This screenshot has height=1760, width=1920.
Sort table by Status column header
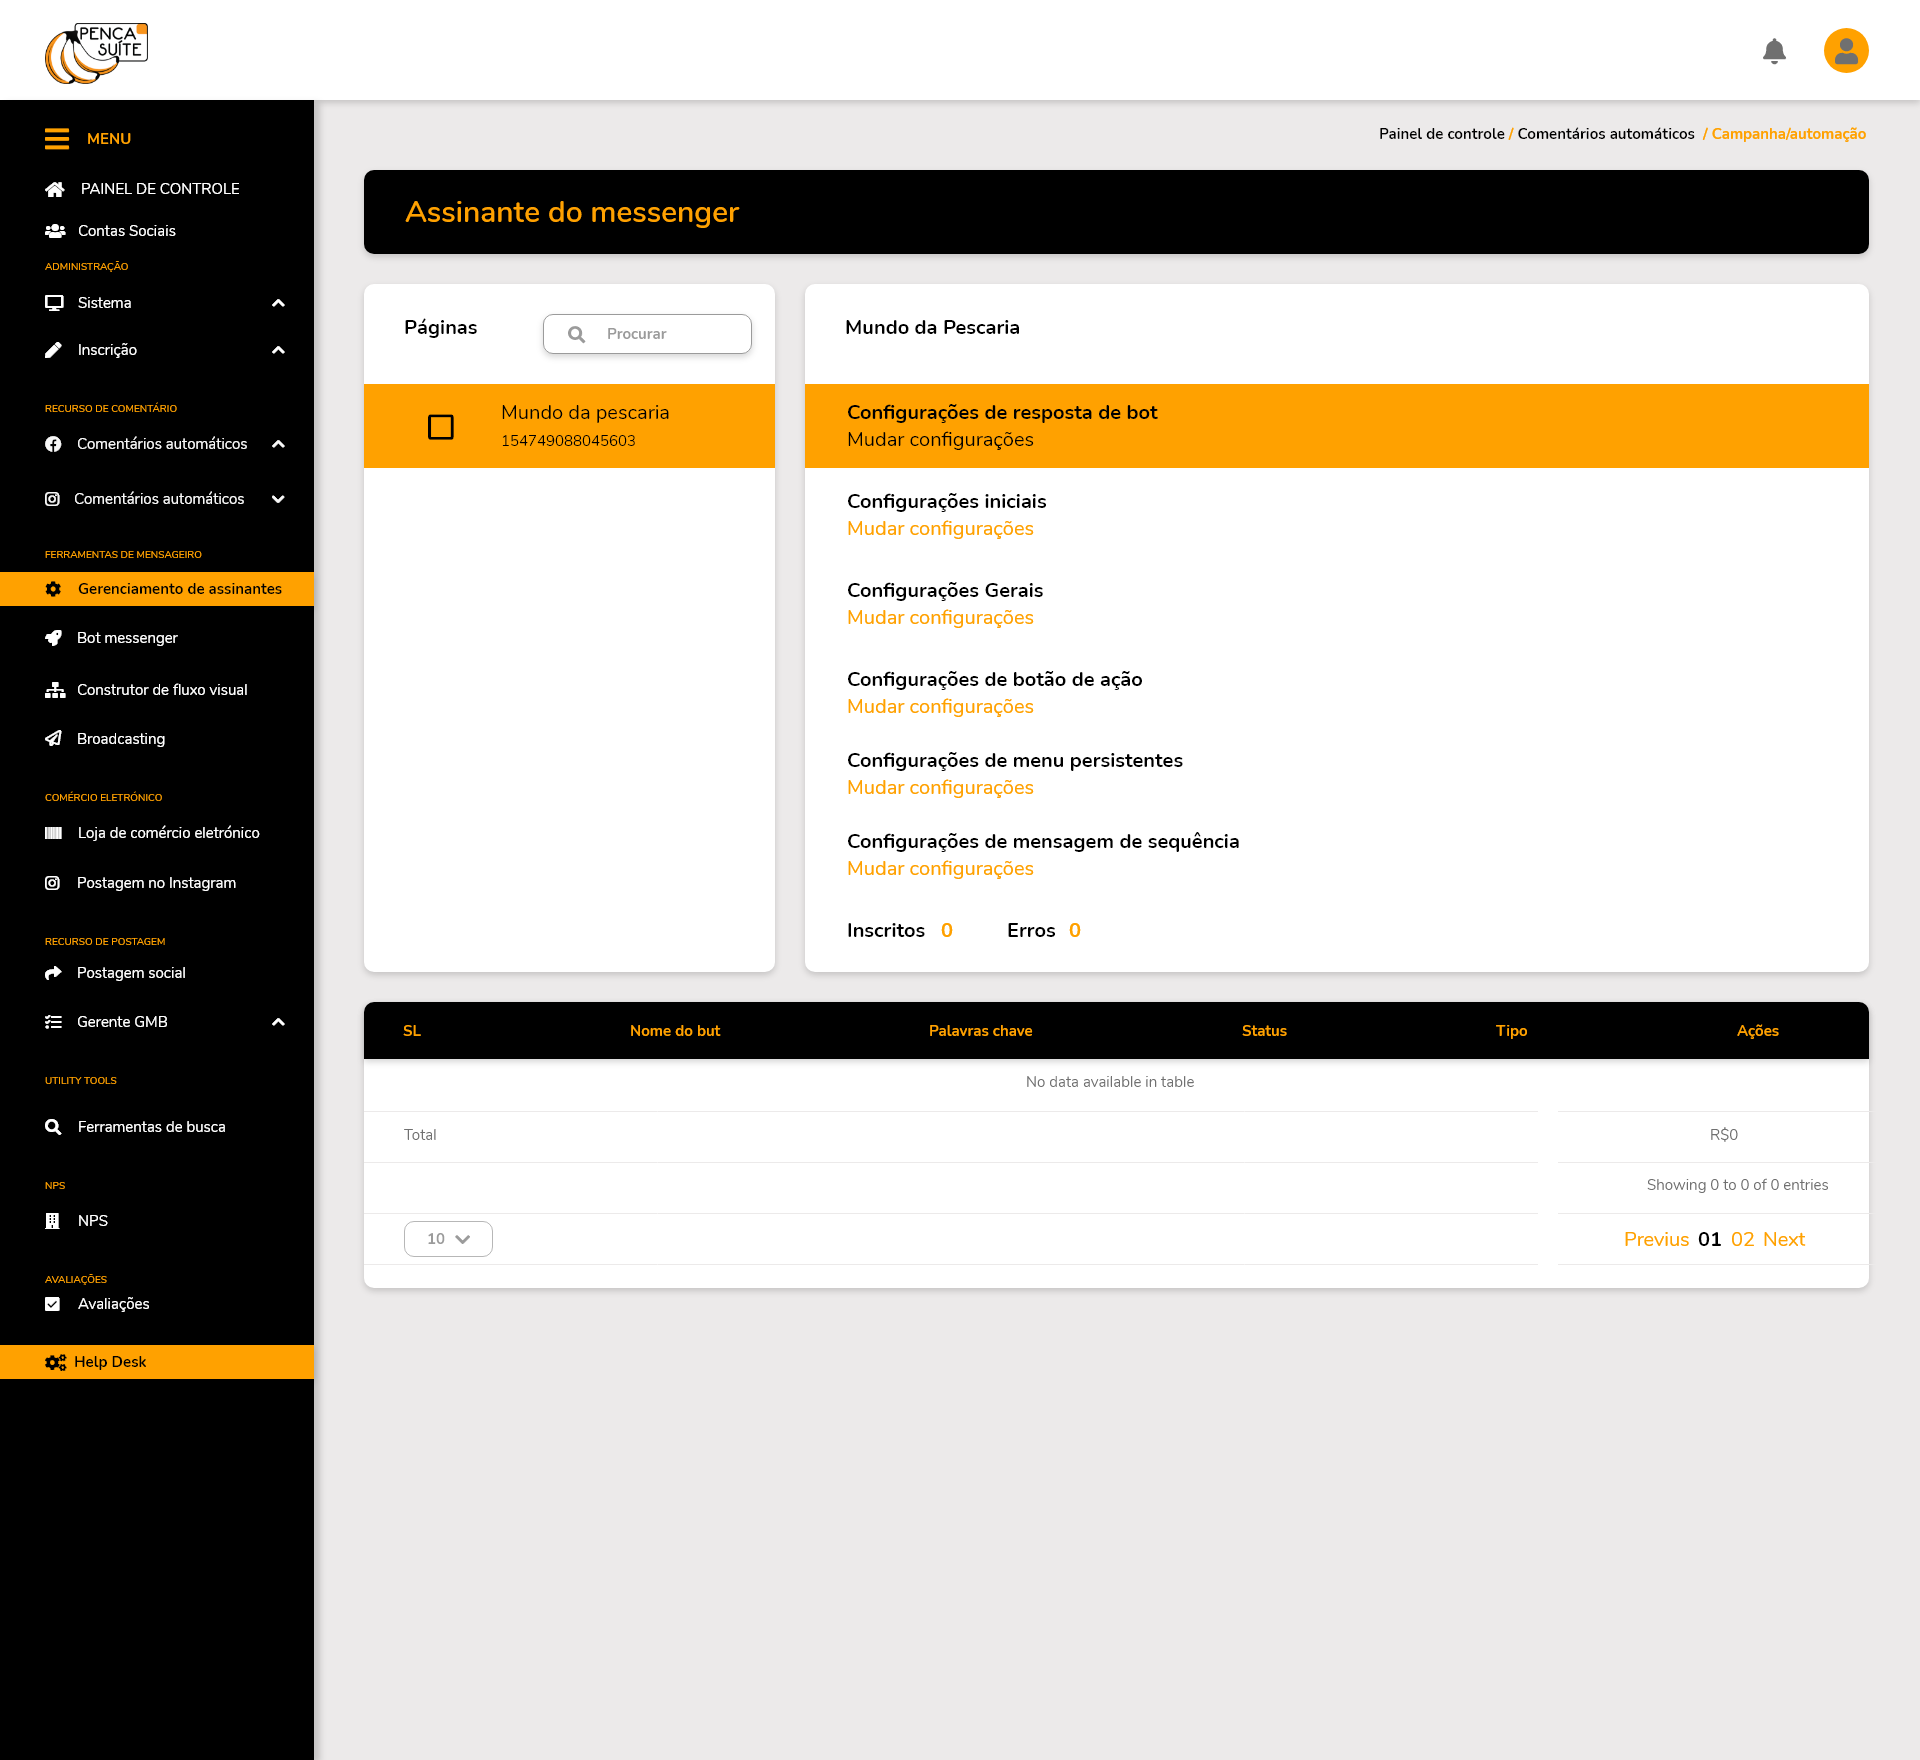tap(1264, 1031)
